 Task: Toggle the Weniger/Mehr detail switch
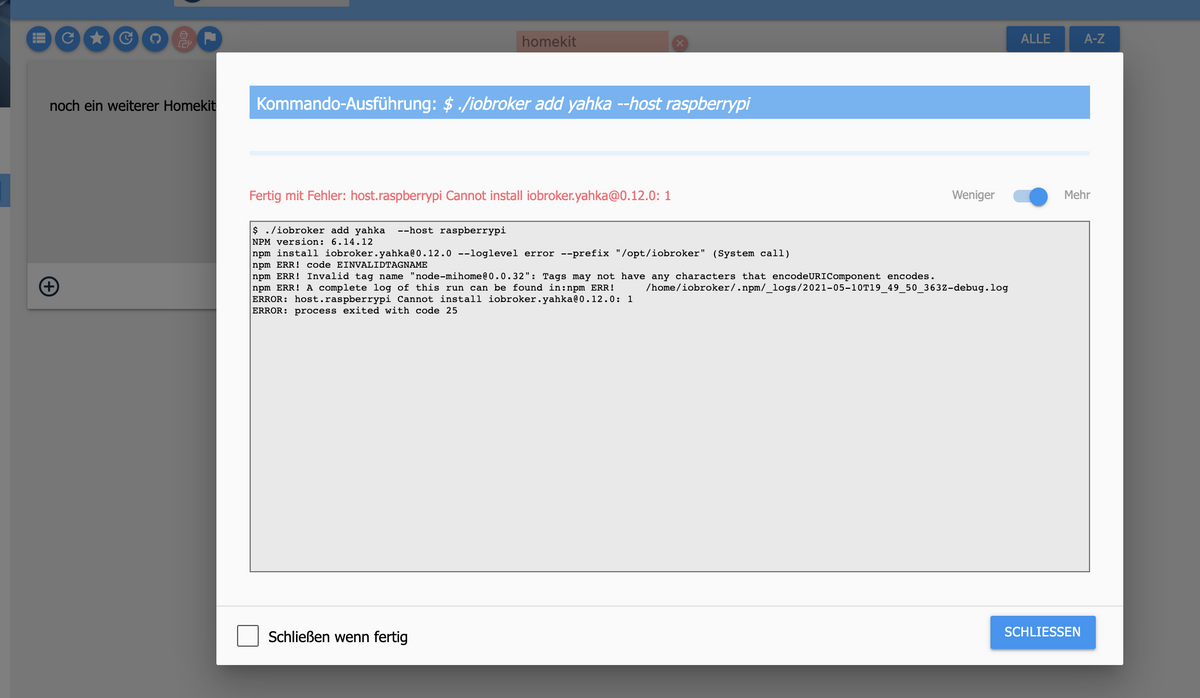1030,196
